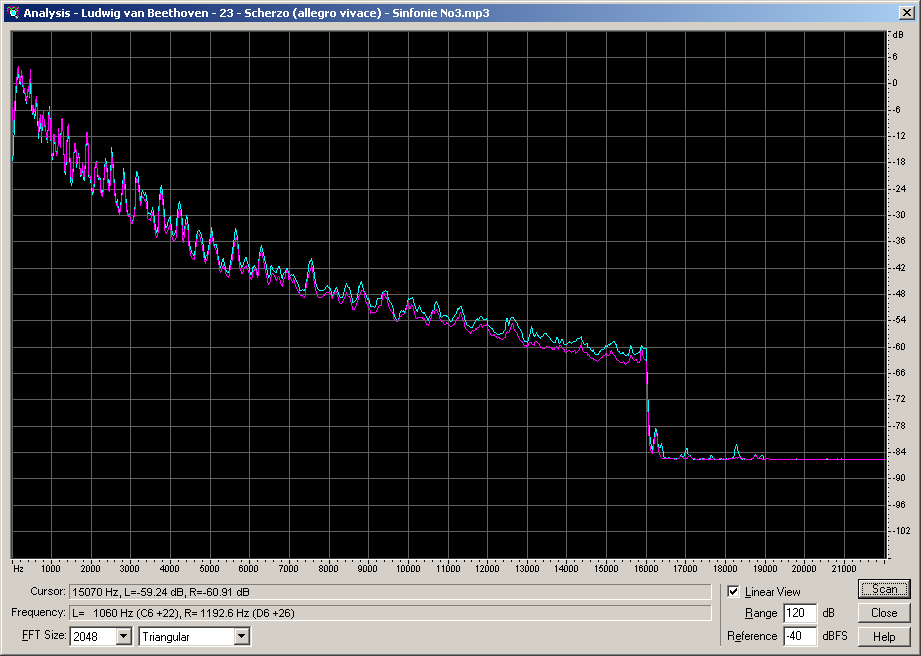Click the 16000 Hz label on frequency axis
The width and height of the screenshot is (921, 656).
(x=646, y=569)
